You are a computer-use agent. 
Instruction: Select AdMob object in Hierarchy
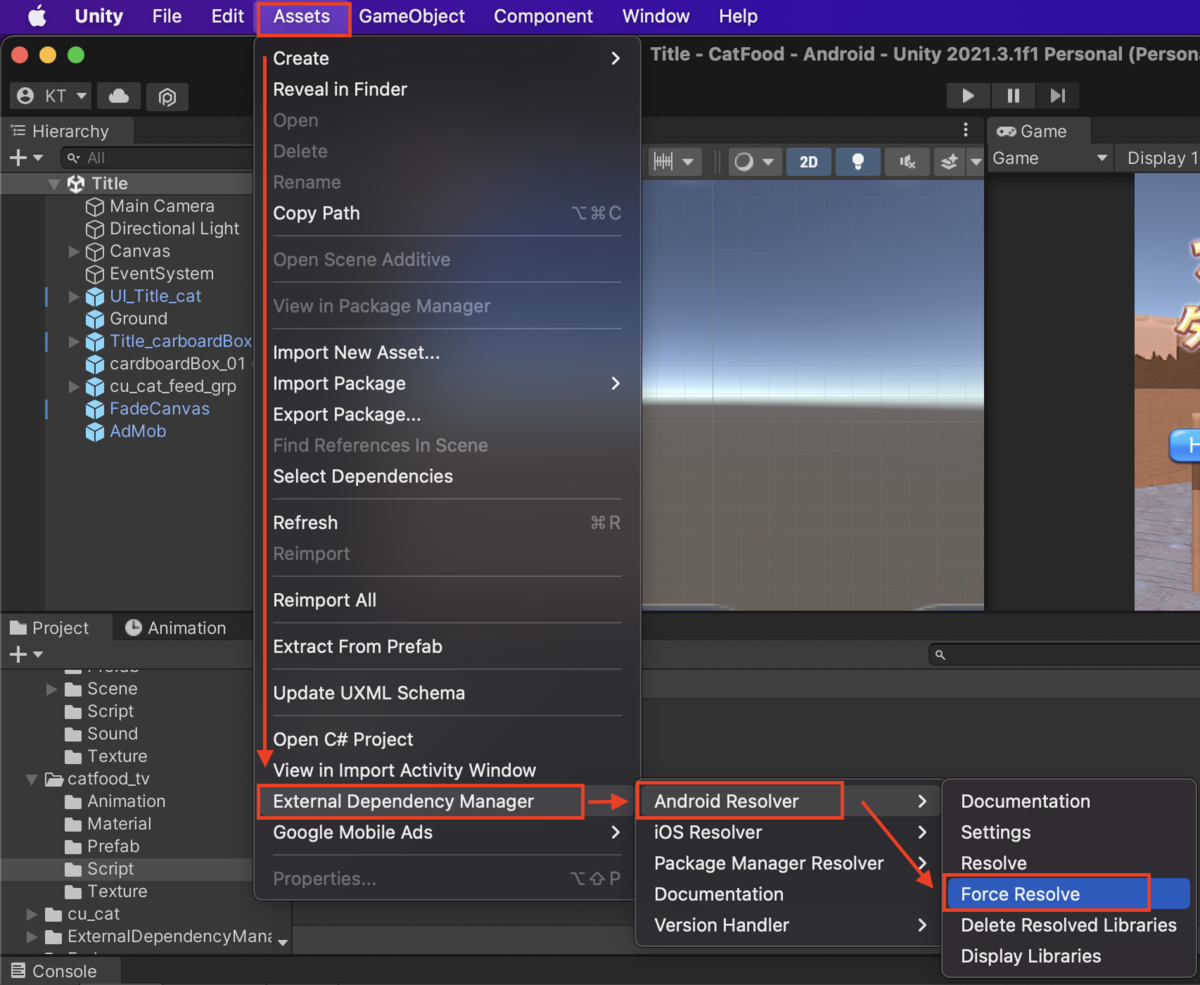click(138, 431)
